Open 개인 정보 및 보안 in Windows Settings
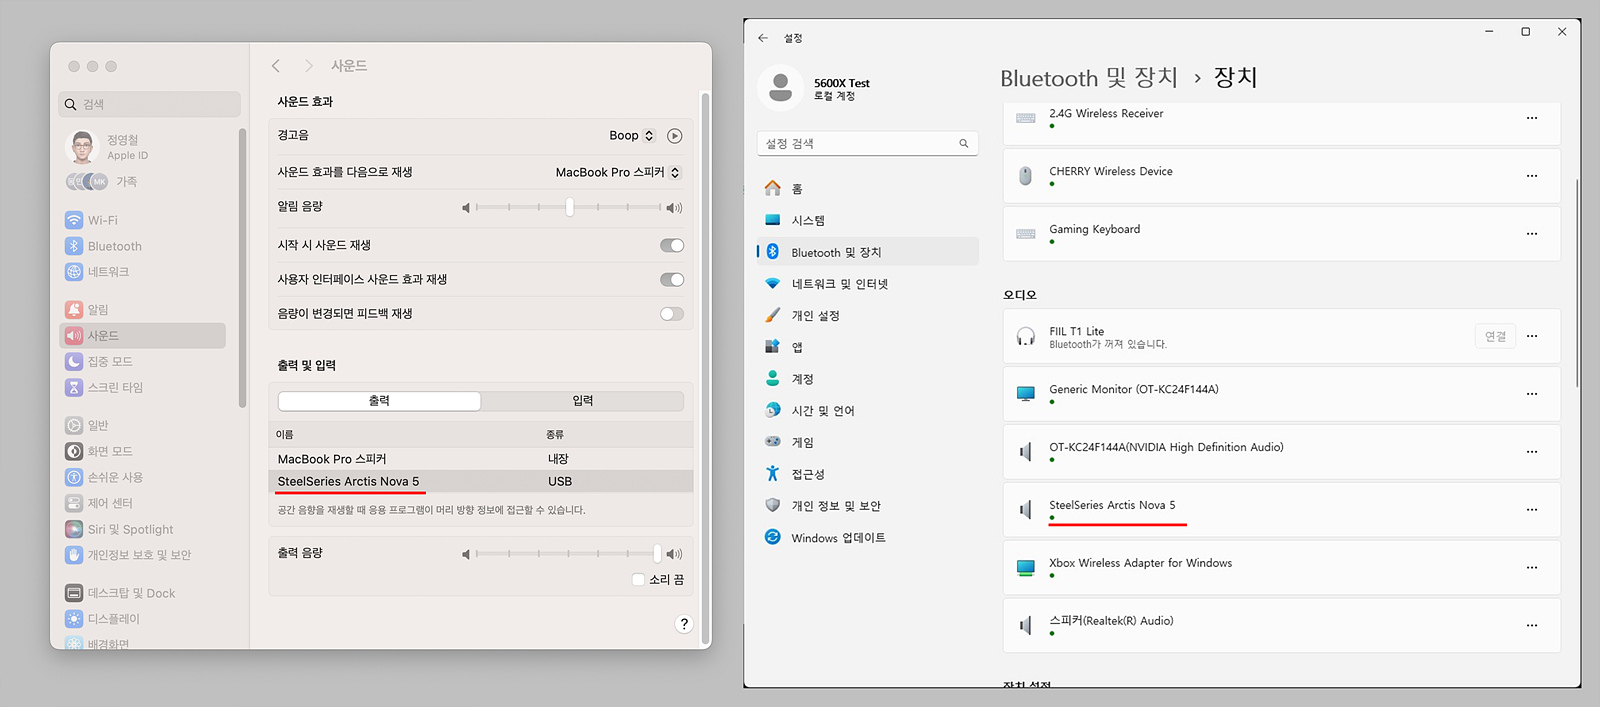Screen dimensions: 1600x707 pyautogui.click(x=867, y=506)
